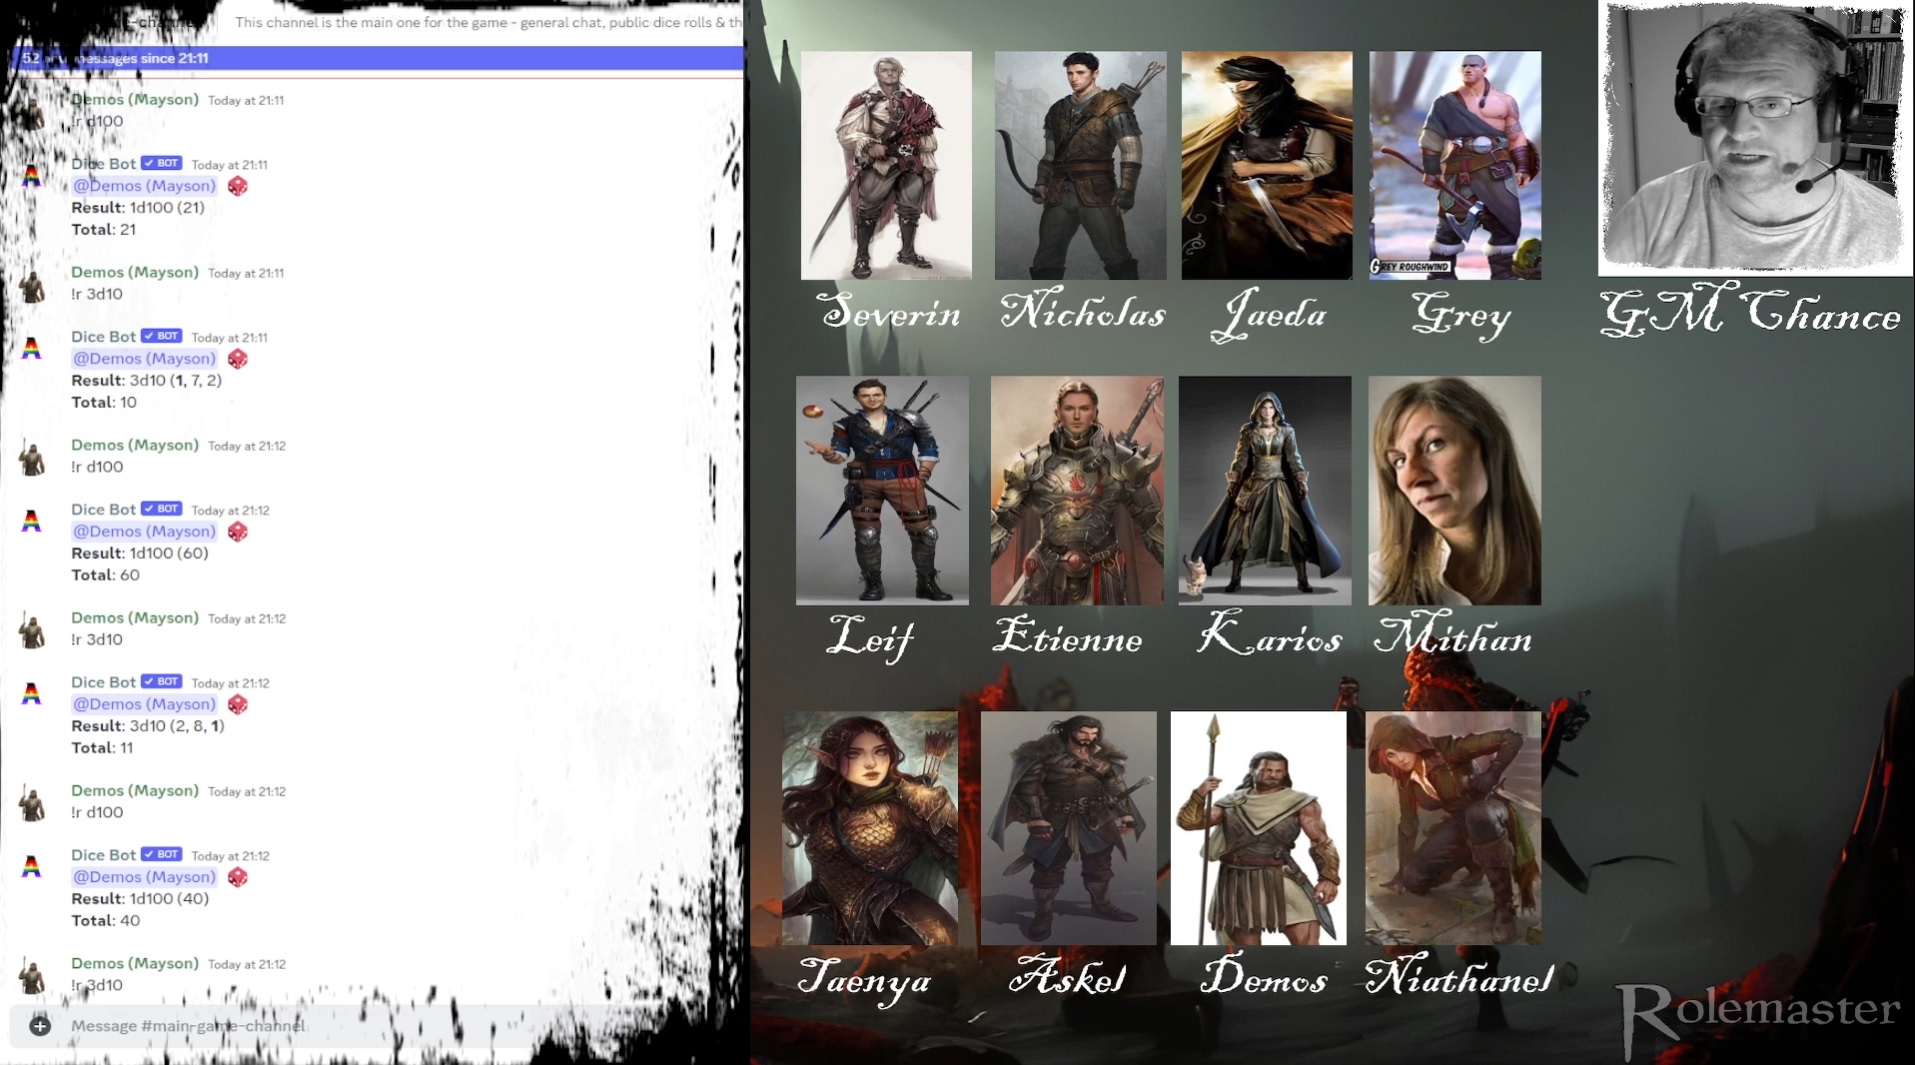Click the BOT badge on the Total: 10 Dice Bot message
Screen dimensions: 1915x1065
(x=161, y=336)
